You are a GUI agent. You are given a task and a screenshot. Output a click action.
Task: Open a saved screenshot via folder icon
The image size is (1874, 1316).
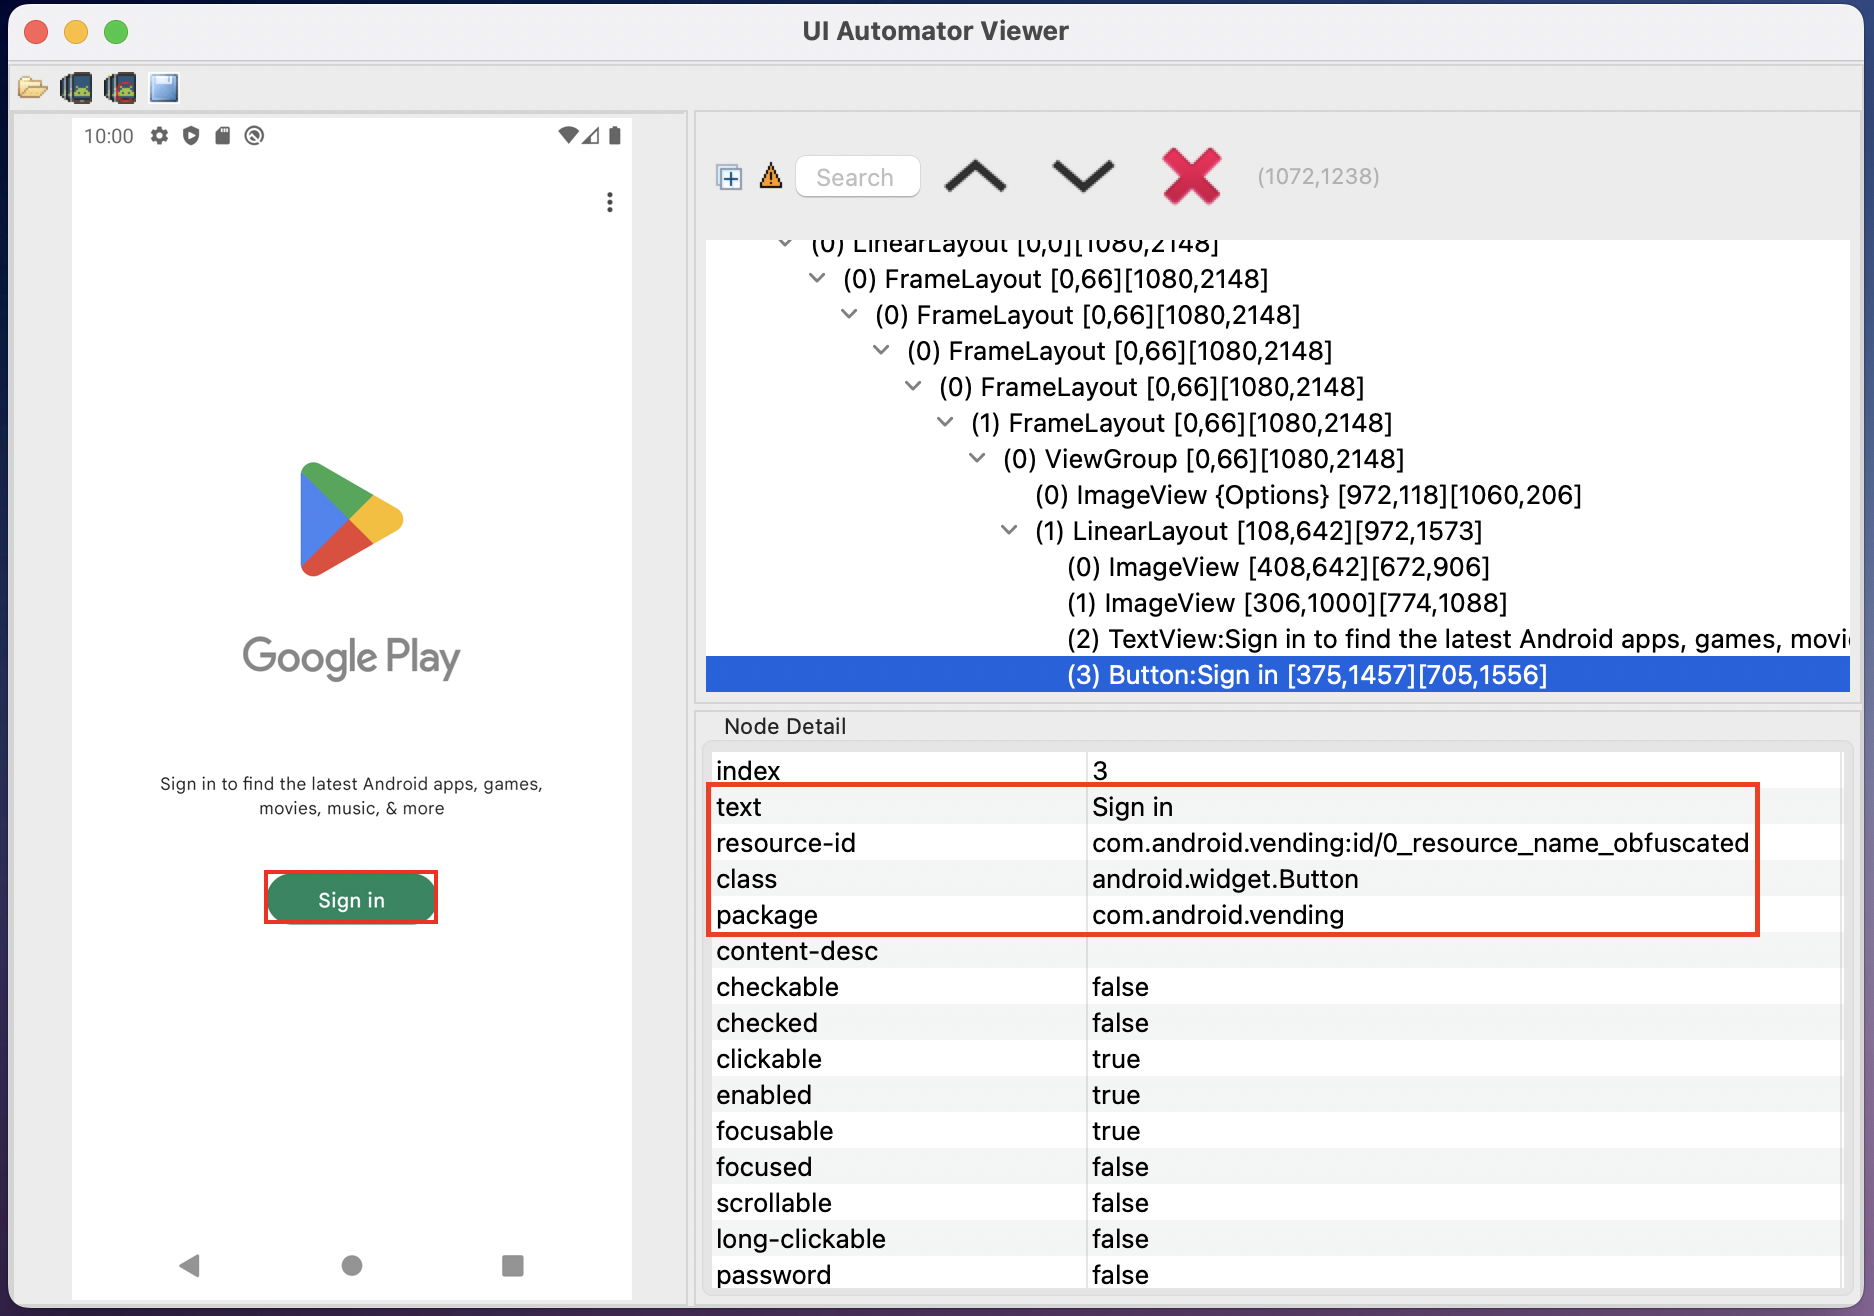[32, 88]
